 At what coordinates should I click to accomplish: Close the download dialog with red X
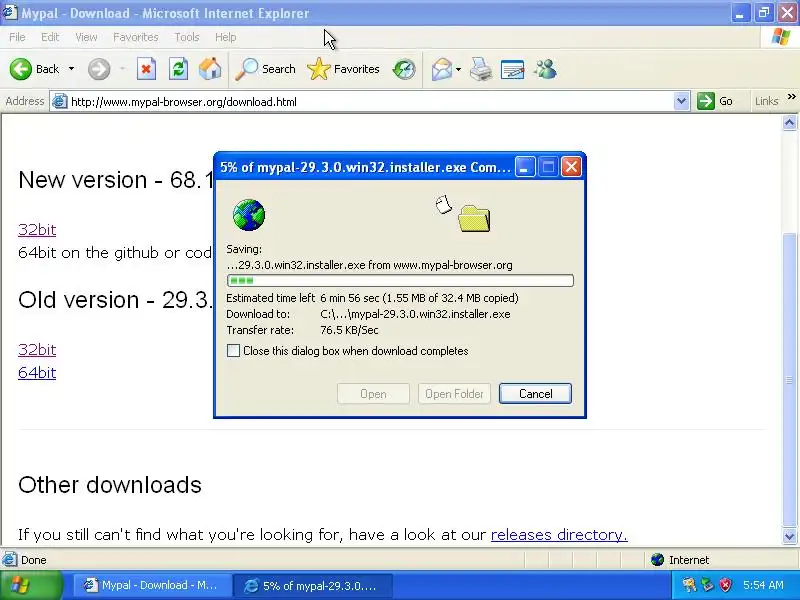571,167
